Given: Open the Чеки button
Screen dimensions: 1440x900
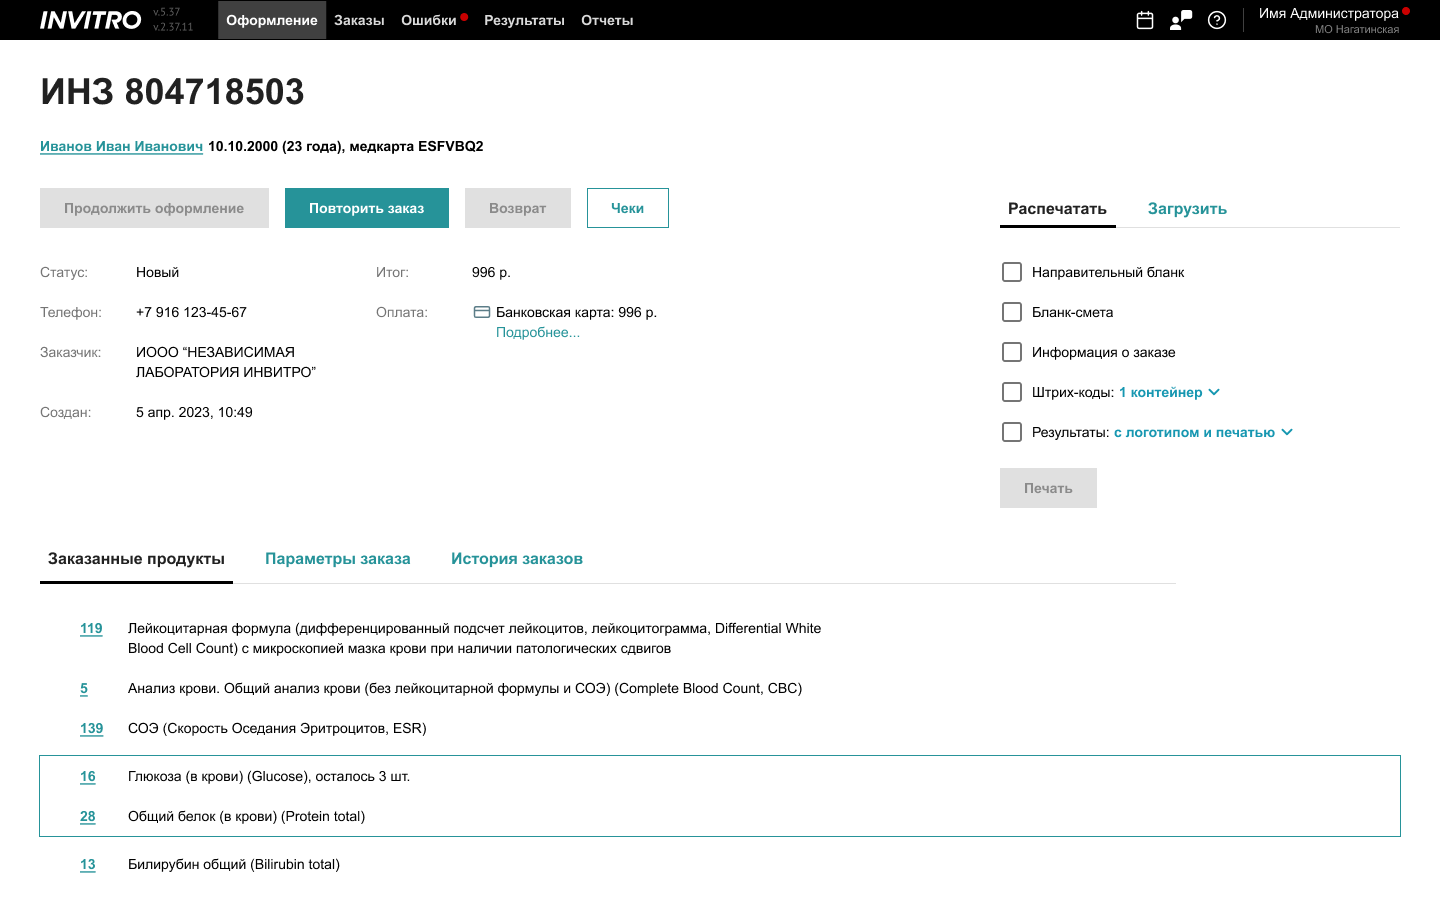Looking at the screenshot, I should click(628, 208).
